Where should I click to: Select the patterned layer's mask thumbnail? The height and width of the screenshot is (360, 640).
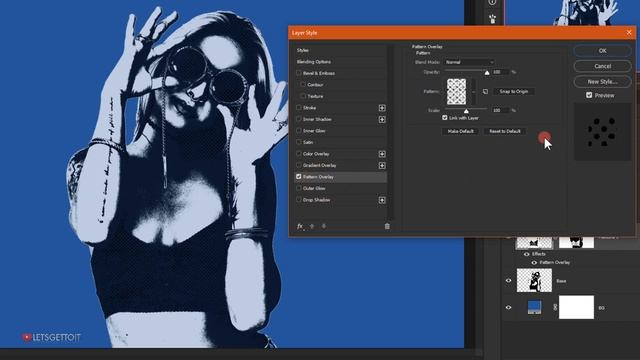tap(576, 242)
